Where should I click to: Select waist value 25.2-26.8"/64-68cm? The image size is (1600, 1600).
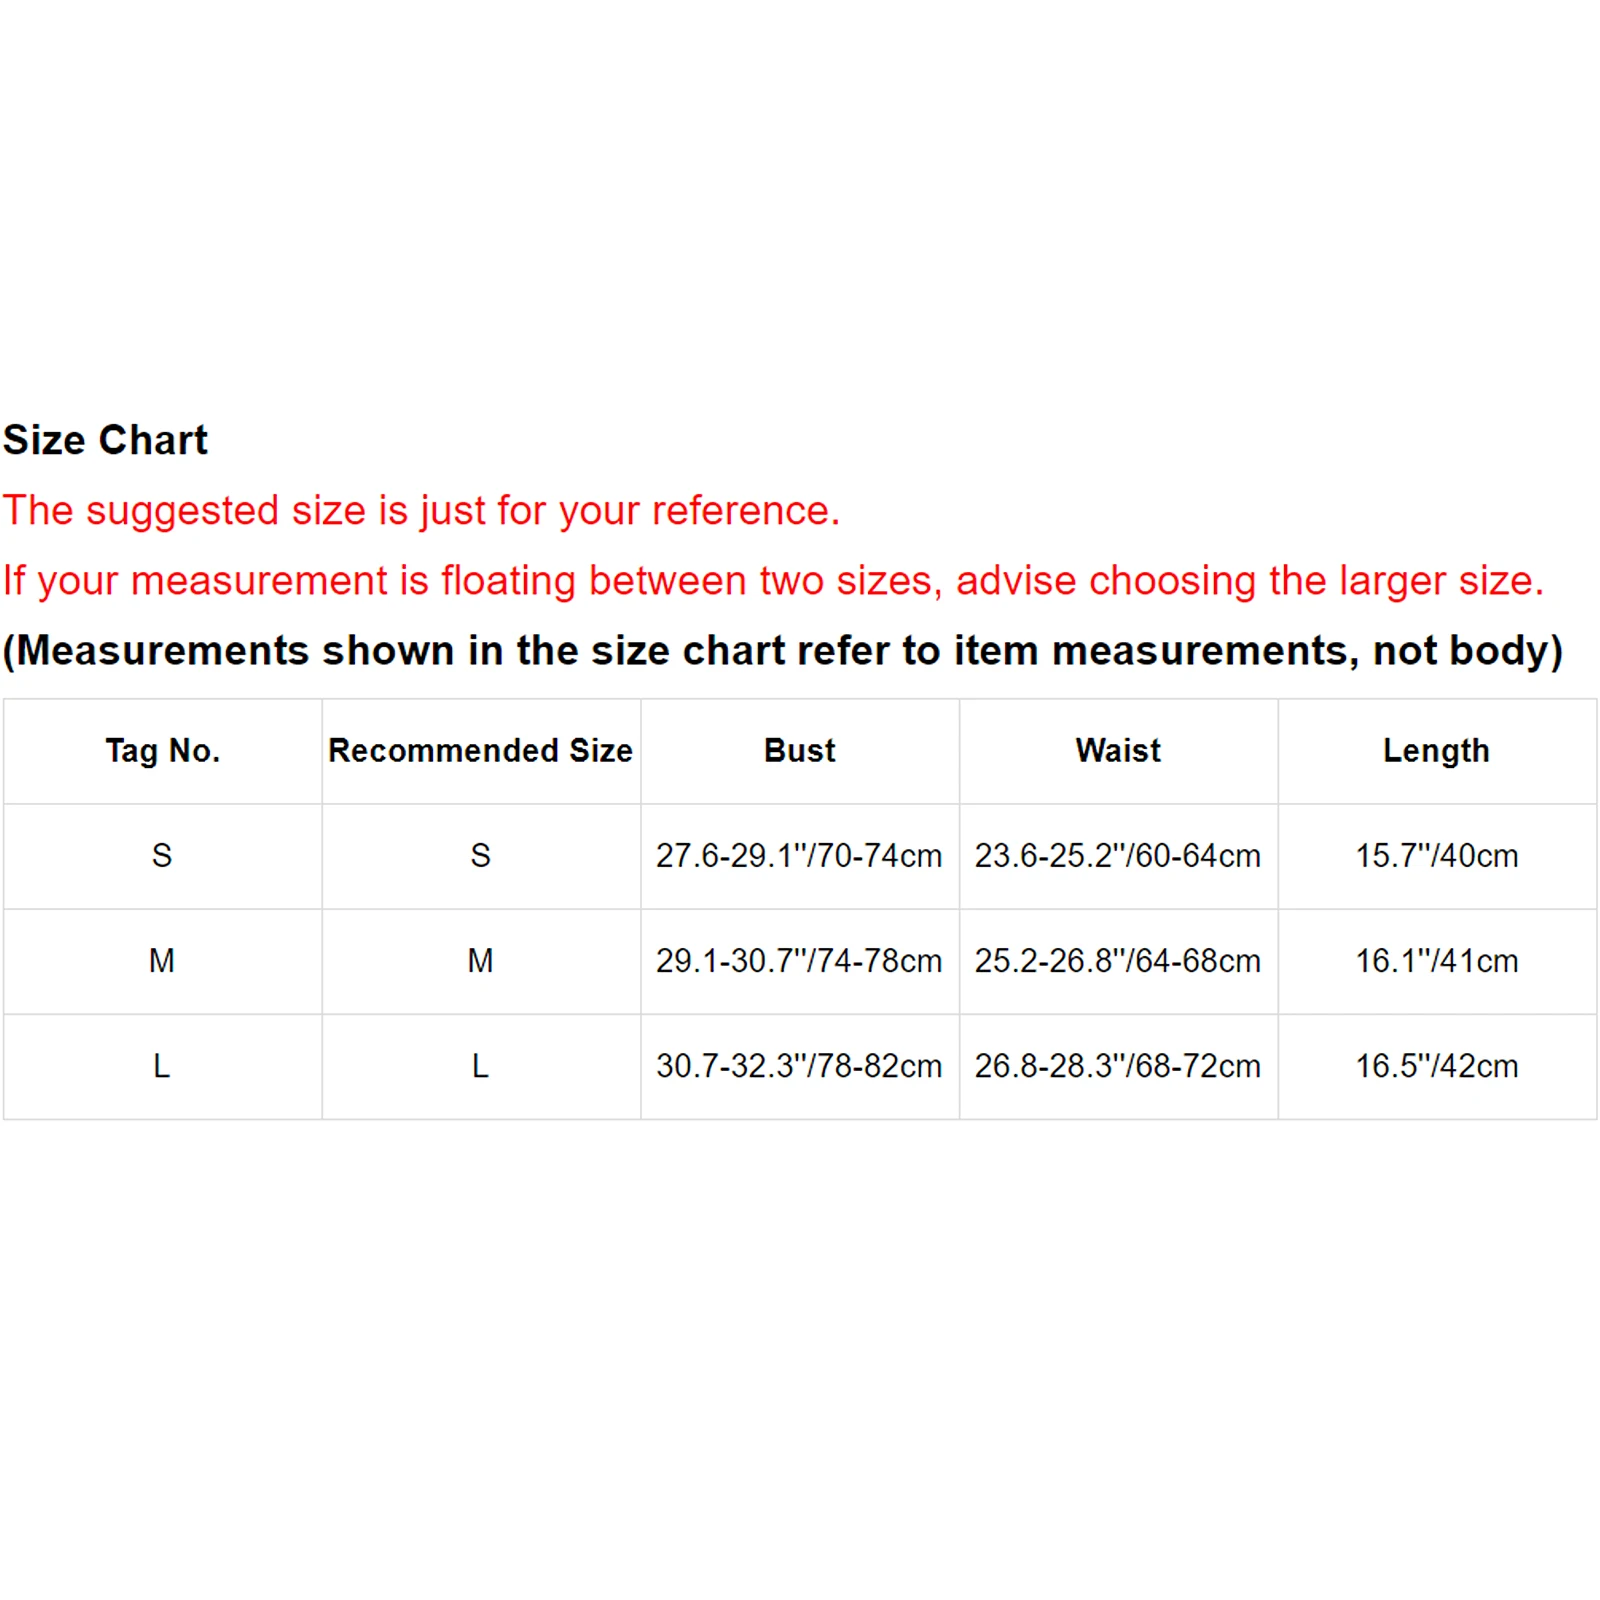pyautogui.click(x=1118, y=961)
